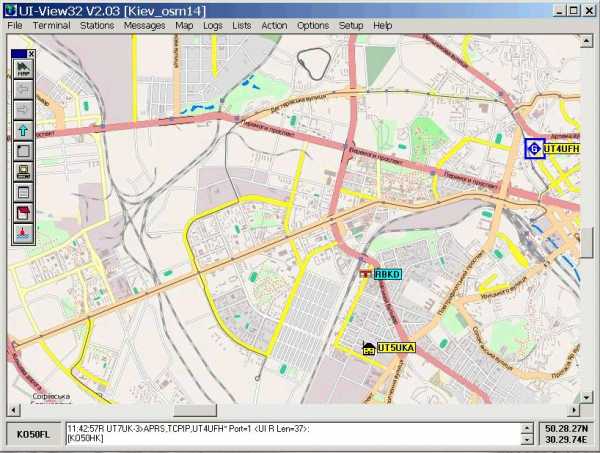This screenshot has height=453, width=600.
Task: Click the vertical map scrollbar thumb
Action: [588, 242]
